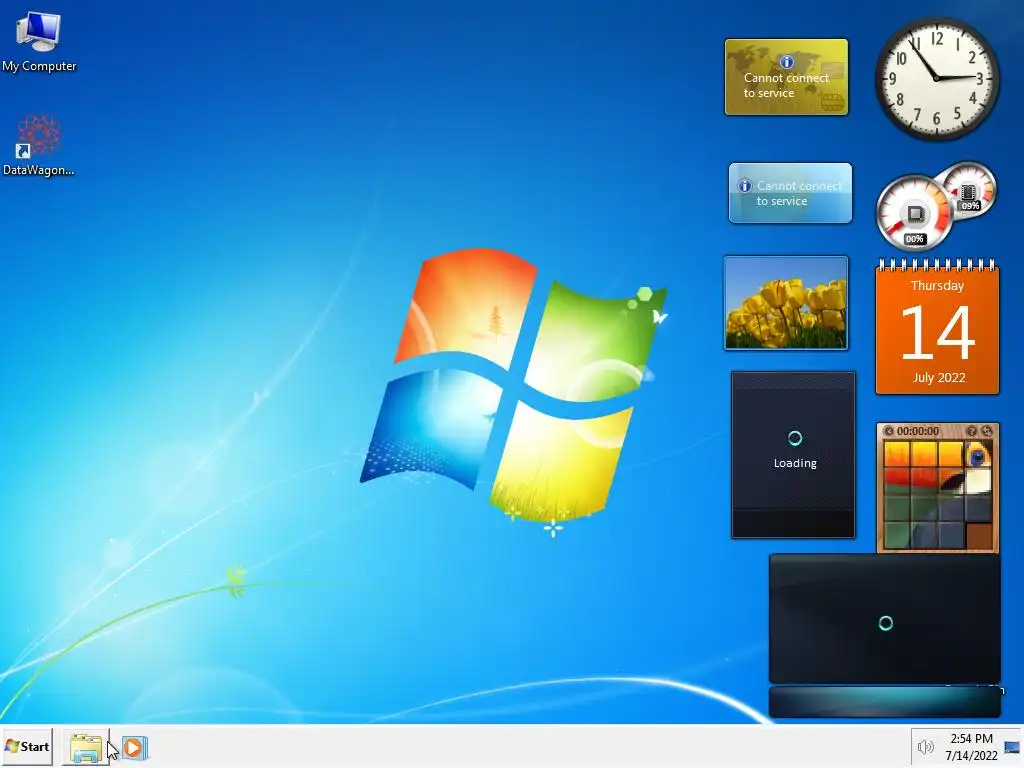
Task: Click the empty brown slot in the puzzle
Action: click(978, 536)
